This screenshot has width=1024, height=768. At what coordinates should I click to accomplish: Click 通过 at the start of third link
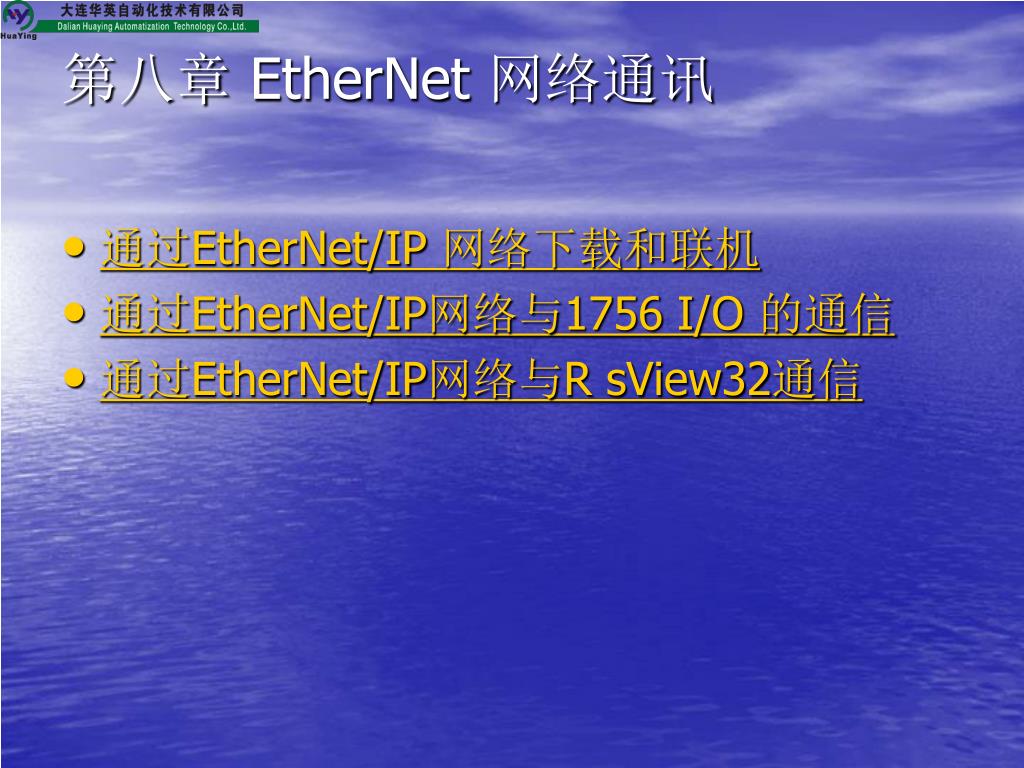(x=146, y=380)
